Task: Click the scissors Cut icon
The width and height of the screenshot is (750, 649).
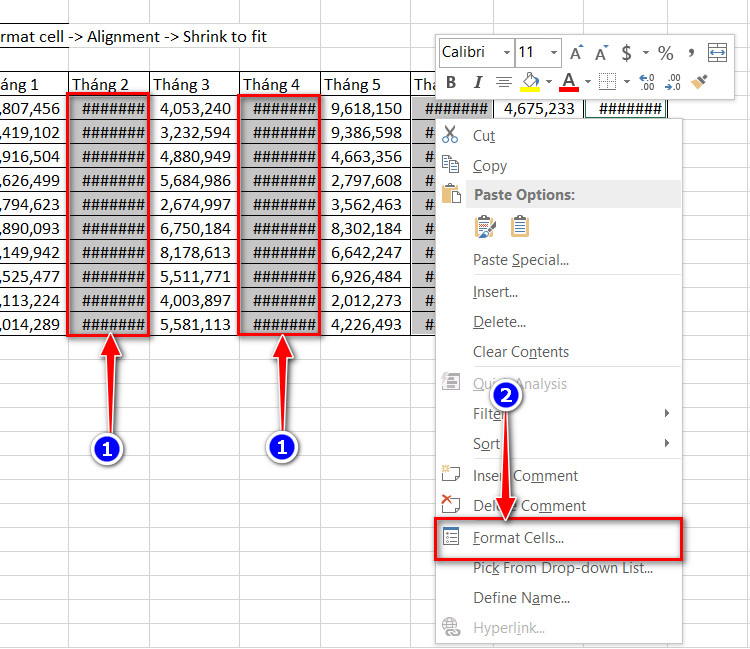Action: coord(450,135)
